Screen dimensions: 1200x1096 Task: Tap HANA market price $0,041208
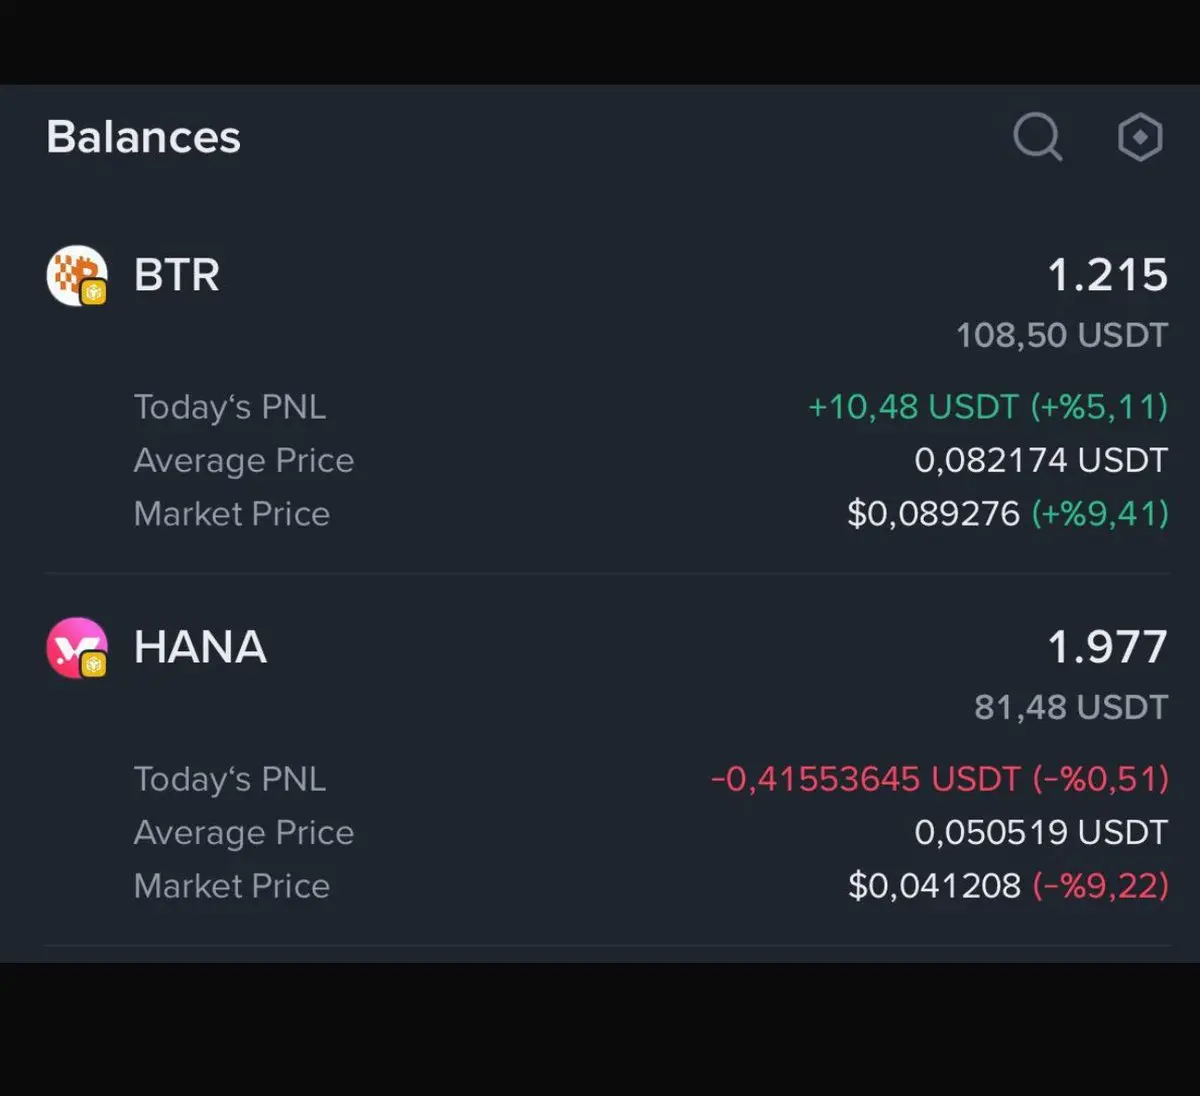click(x=935, y=886)
